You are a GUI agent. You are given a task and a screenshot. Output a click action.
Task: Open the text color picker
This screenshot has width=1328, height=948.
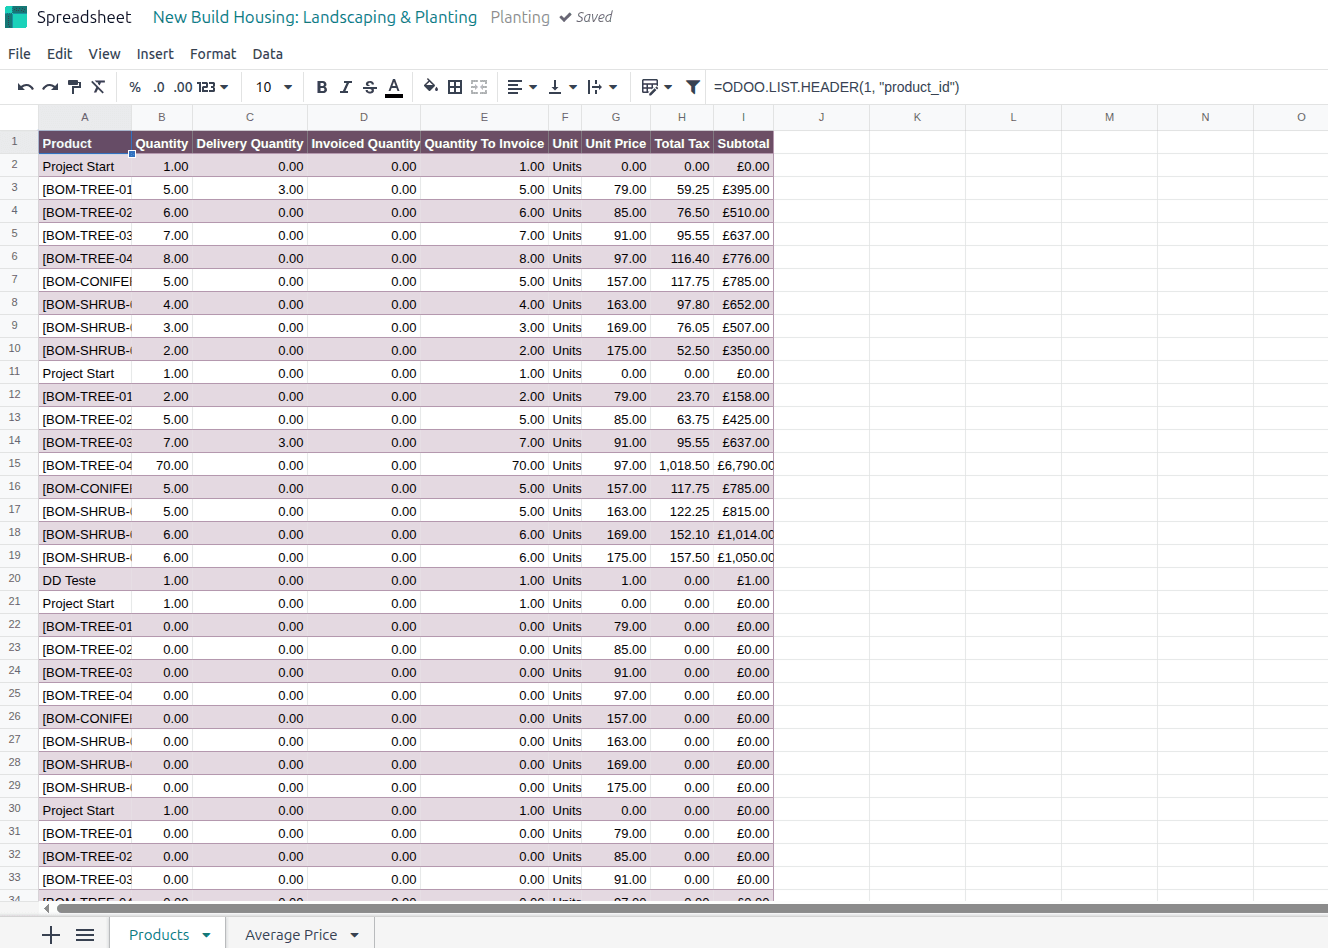click(x=394, y=87)
